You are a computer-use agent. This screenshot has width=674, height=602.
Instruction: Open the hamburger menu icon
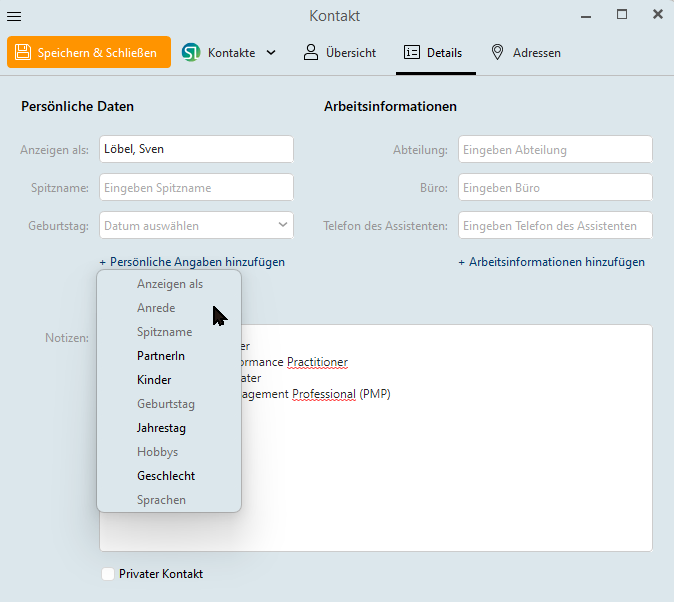point(14,15)
